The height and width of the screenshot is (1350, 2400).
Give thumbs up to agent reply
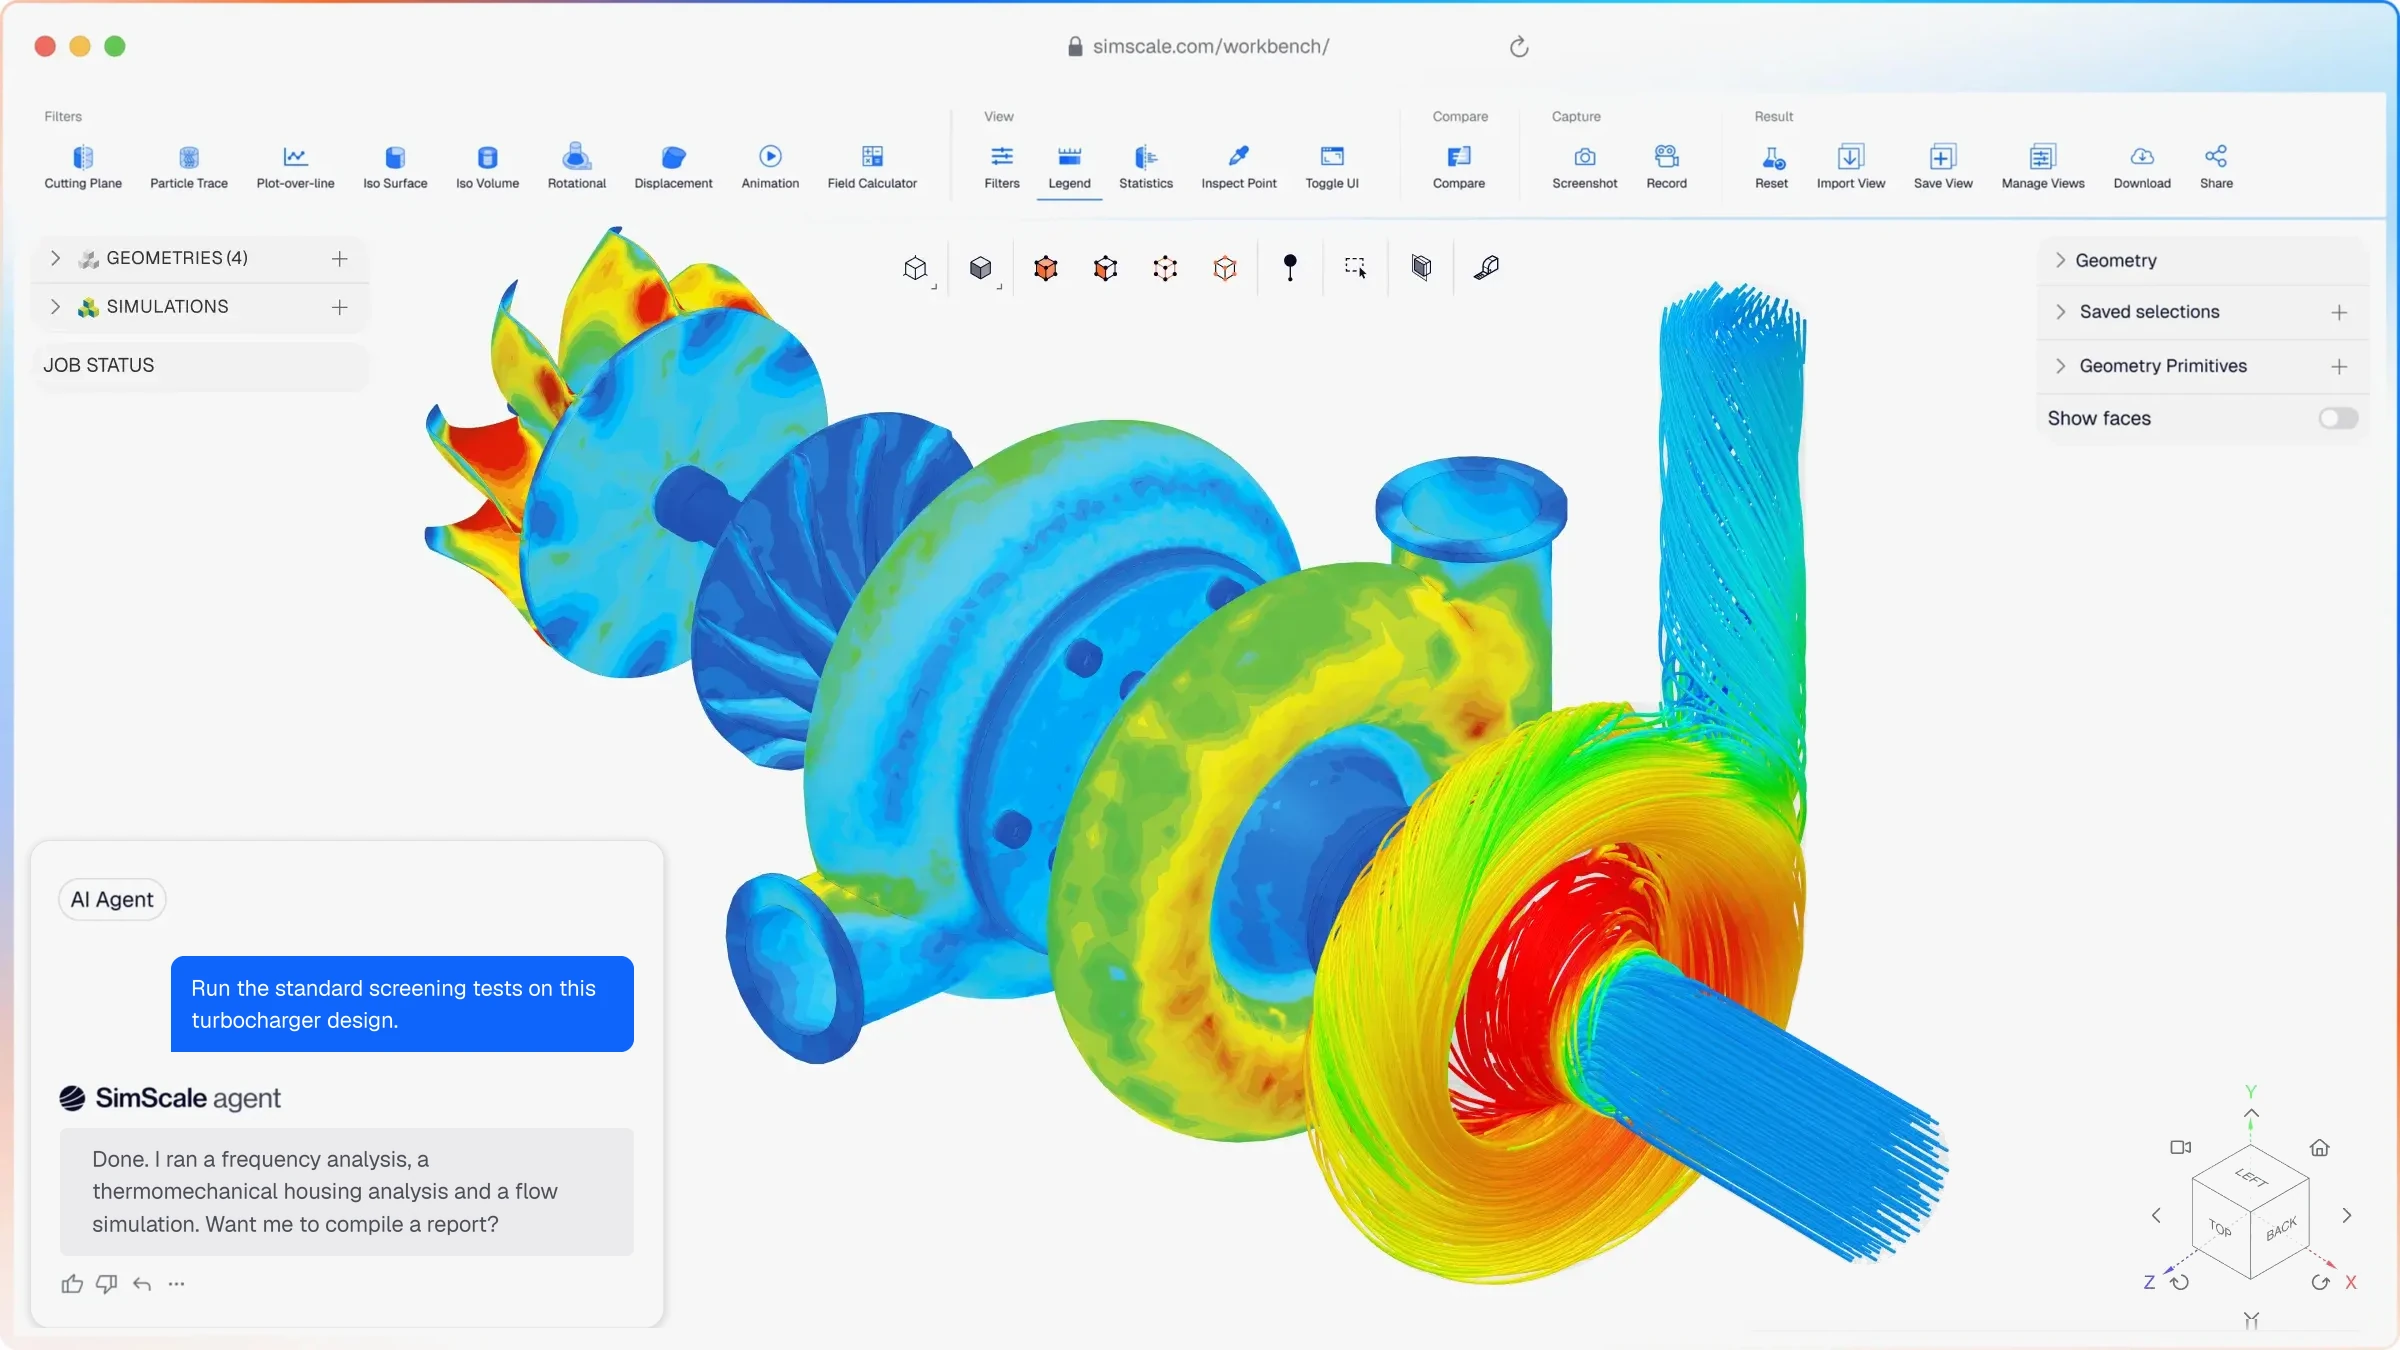(x=72, y=1284)
